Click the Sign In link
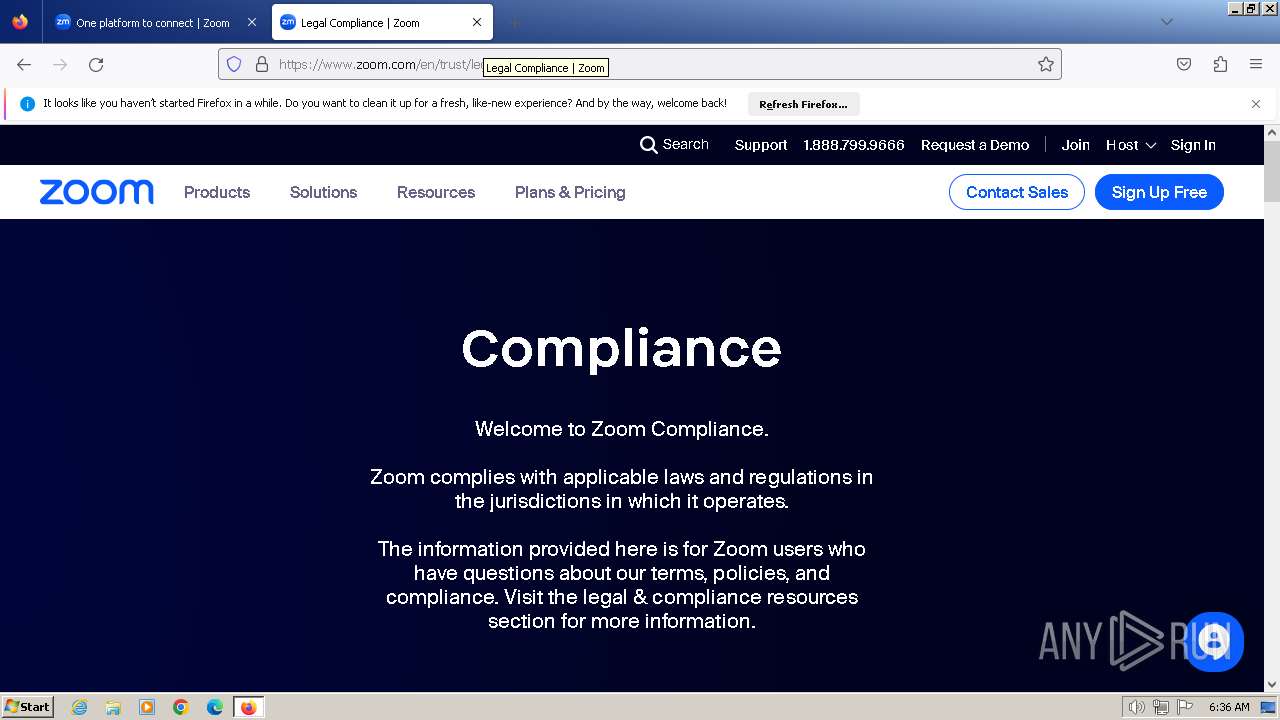 1193,145
